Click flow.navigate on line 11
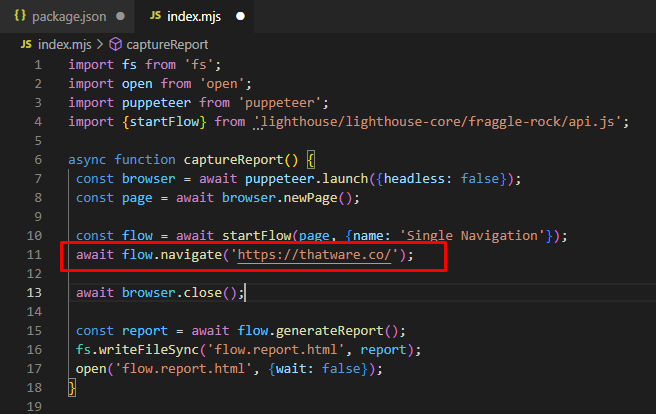Image resolution: width=656 pixels, height=414 pixels. (172, 255)
